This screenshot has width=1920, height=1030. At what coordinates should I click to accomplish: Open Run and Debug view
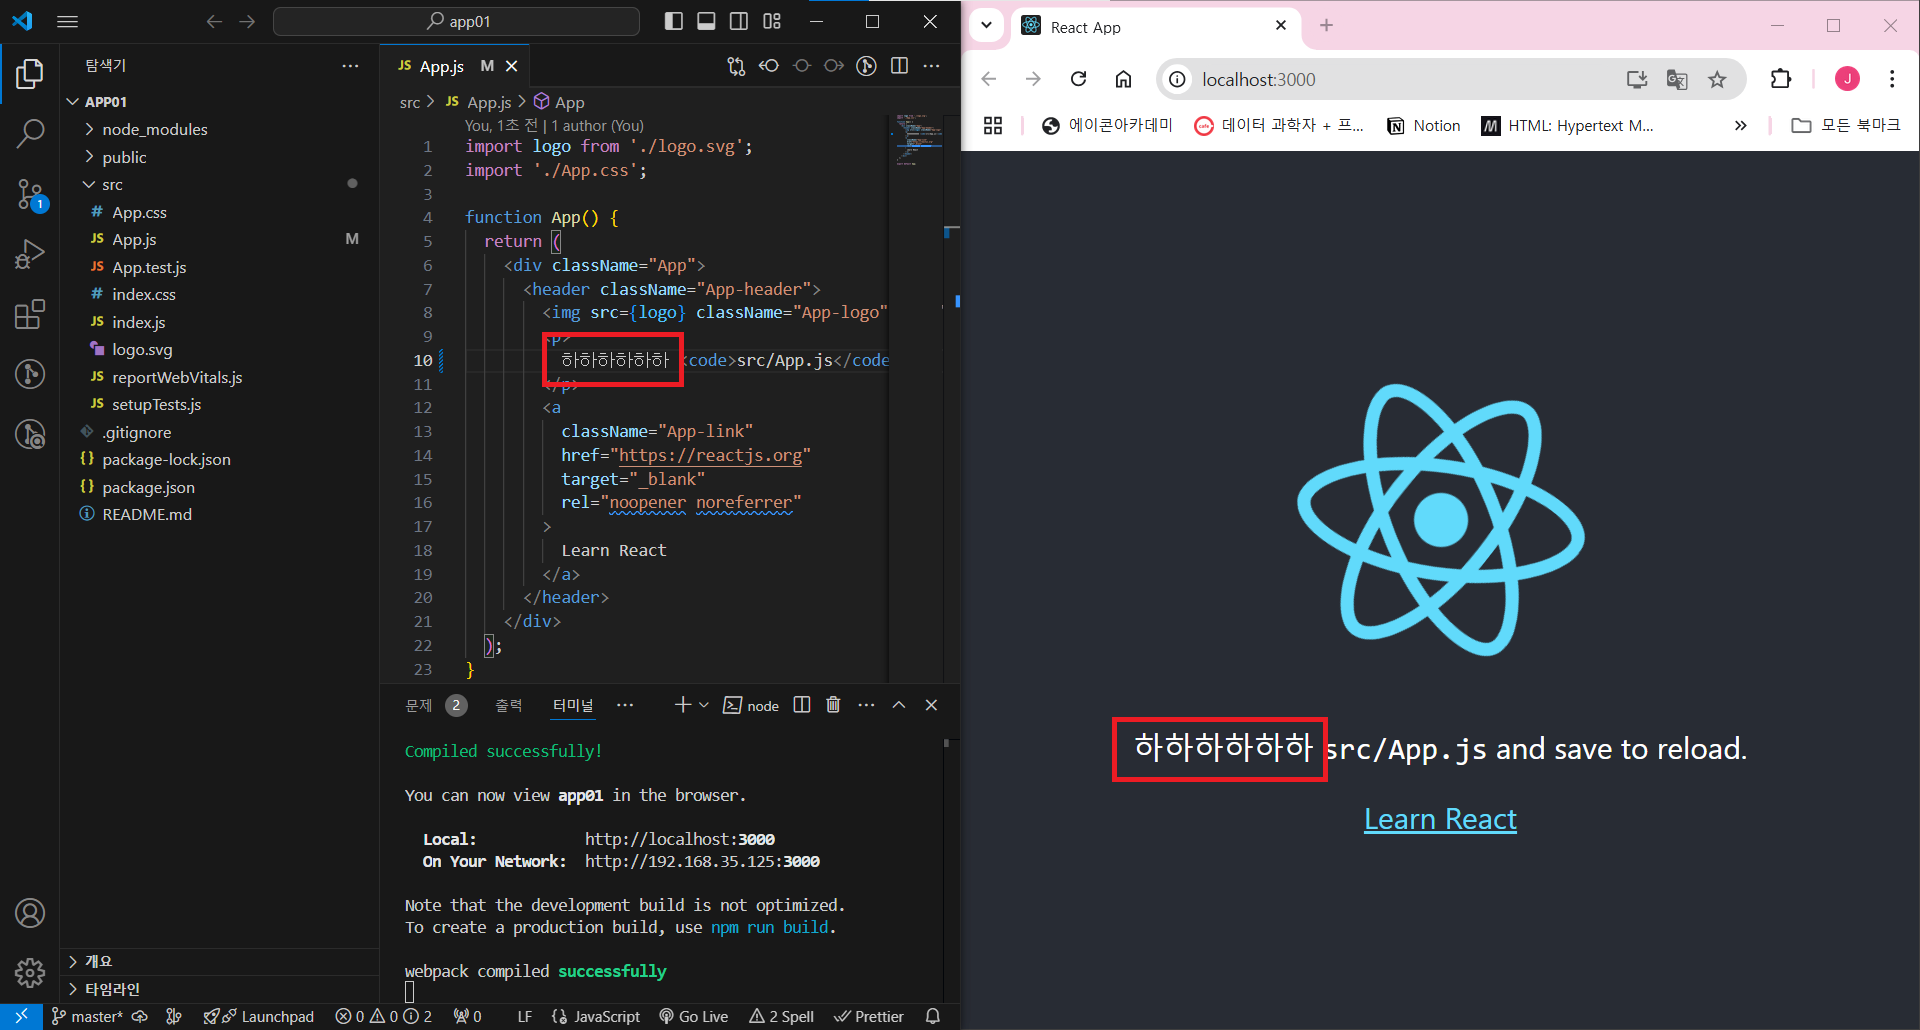(x=30, y=254)
